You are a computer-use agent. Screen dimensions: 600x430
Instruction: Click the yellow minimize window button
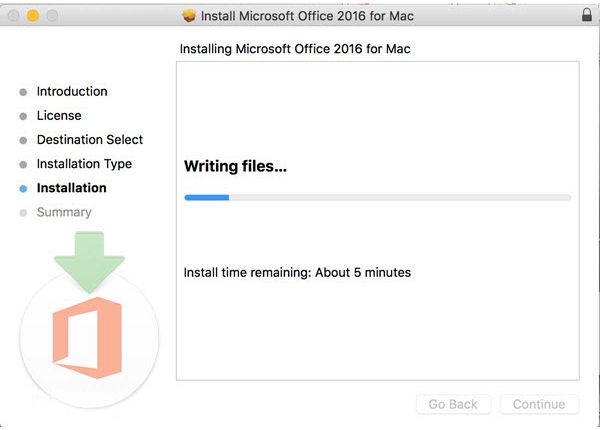pyautogui.click(x=33, y=16)
